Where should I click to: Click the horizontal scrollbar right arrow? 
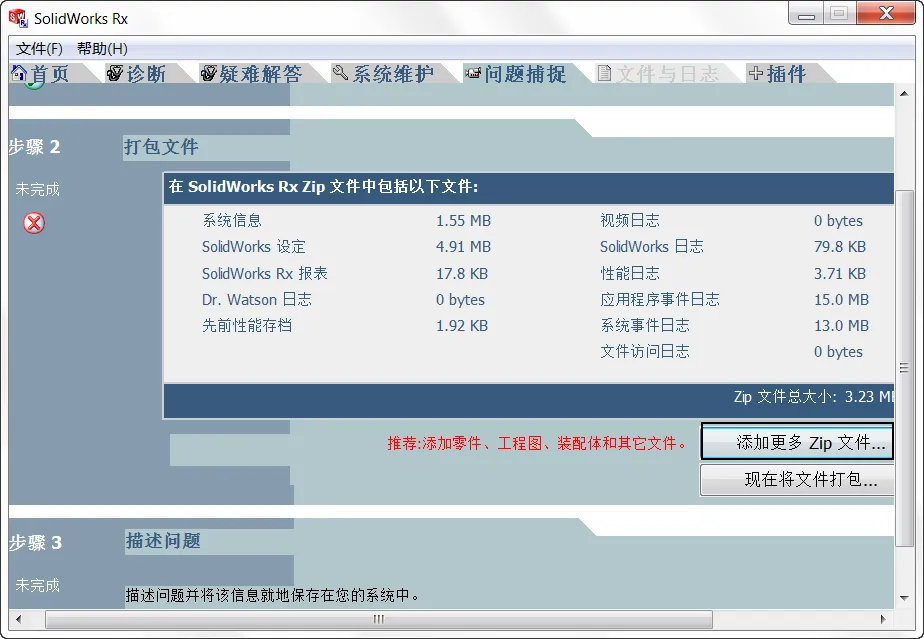[883, 619]
